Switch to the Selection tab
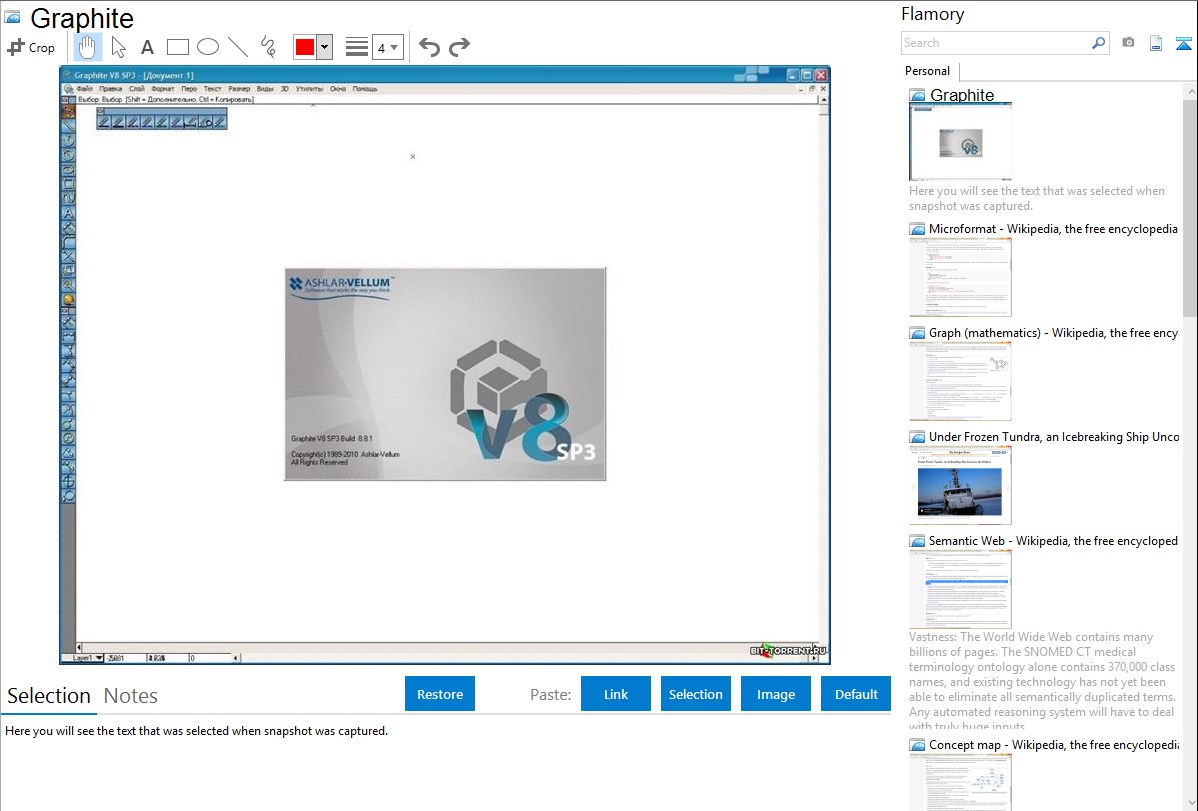This screenshot has width=1198, height=811. point(49,696)
